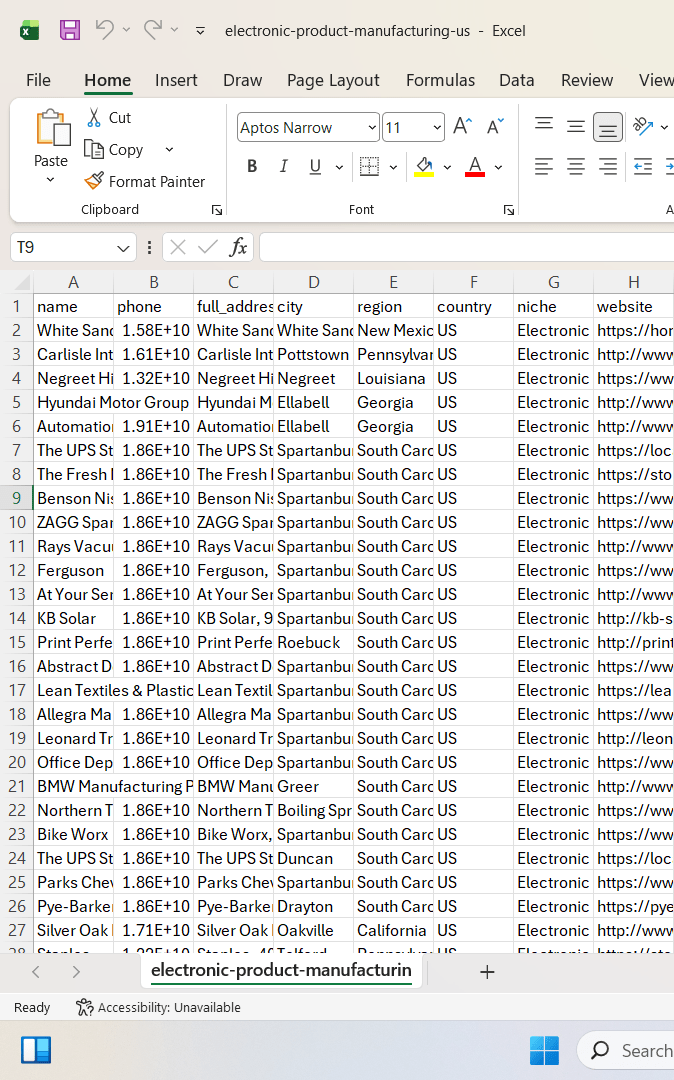Click the Paste clipboard icon
Screen dimensions: 674x1080
click(x=52, y=129)
